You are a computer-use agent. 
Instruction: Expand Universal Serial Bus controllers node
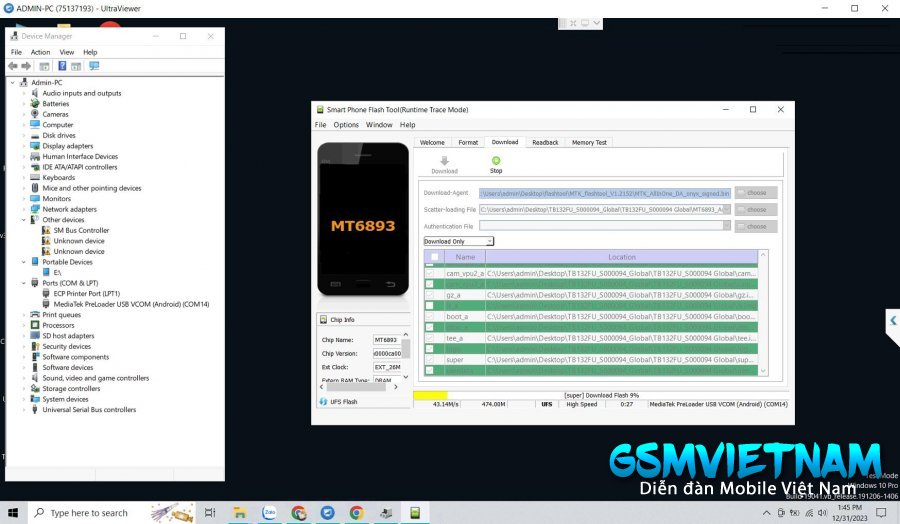click(24, 410)
